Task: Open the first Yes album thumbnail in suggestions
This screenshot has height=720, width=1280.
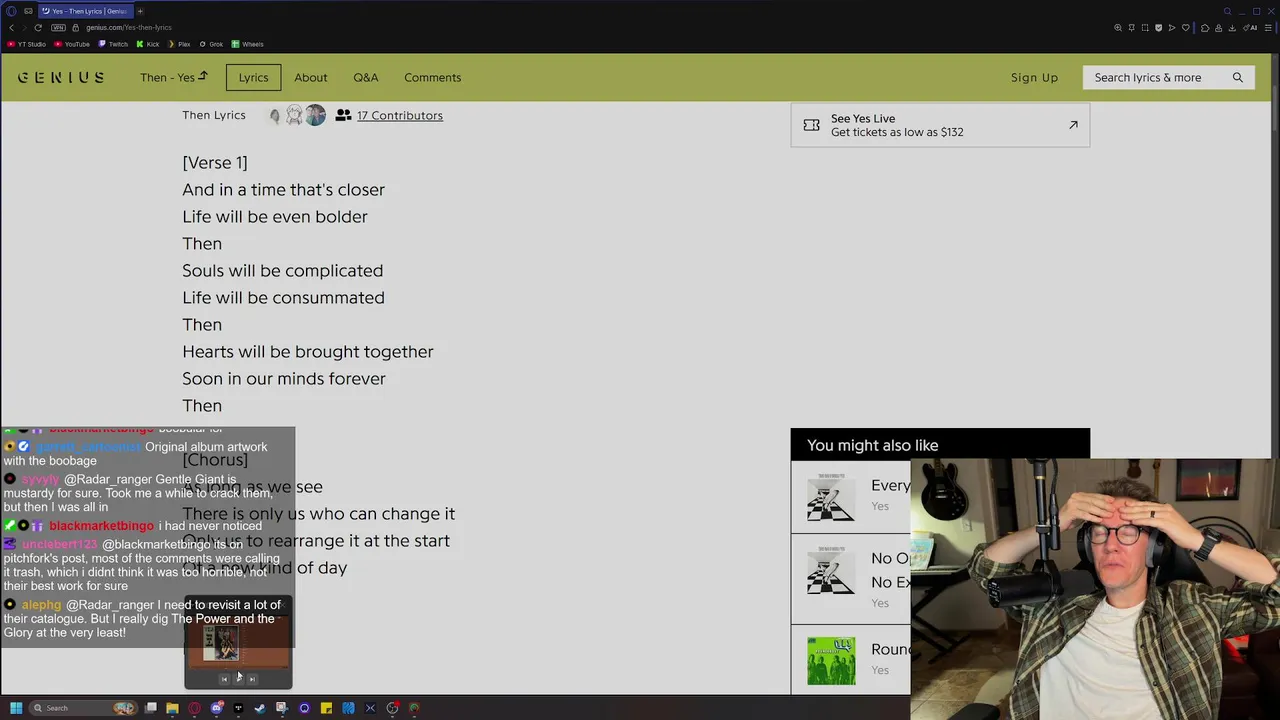Action: point(831,496)
